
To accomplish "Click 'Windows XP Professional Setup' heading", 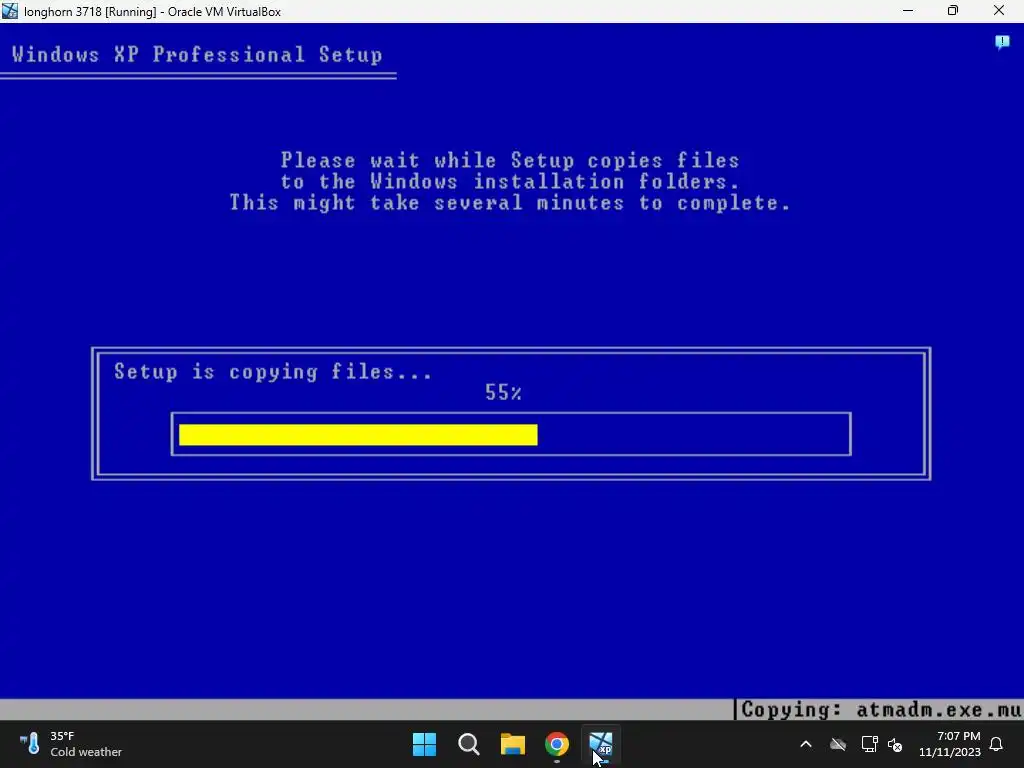I will 197,54.
